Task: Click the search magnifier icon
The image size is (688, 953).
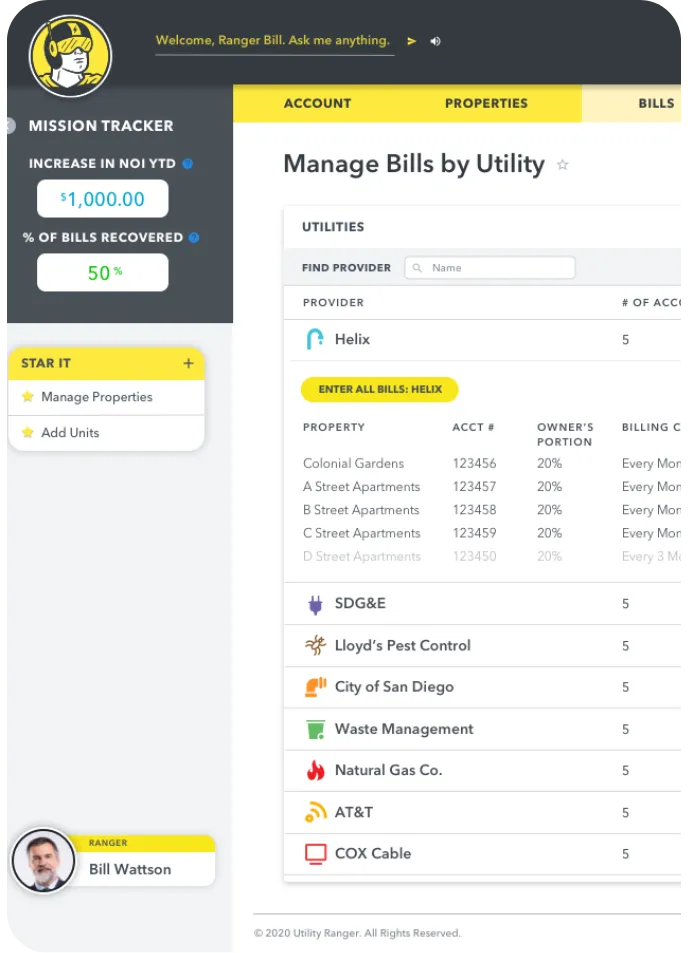Action: click(417, 268)
